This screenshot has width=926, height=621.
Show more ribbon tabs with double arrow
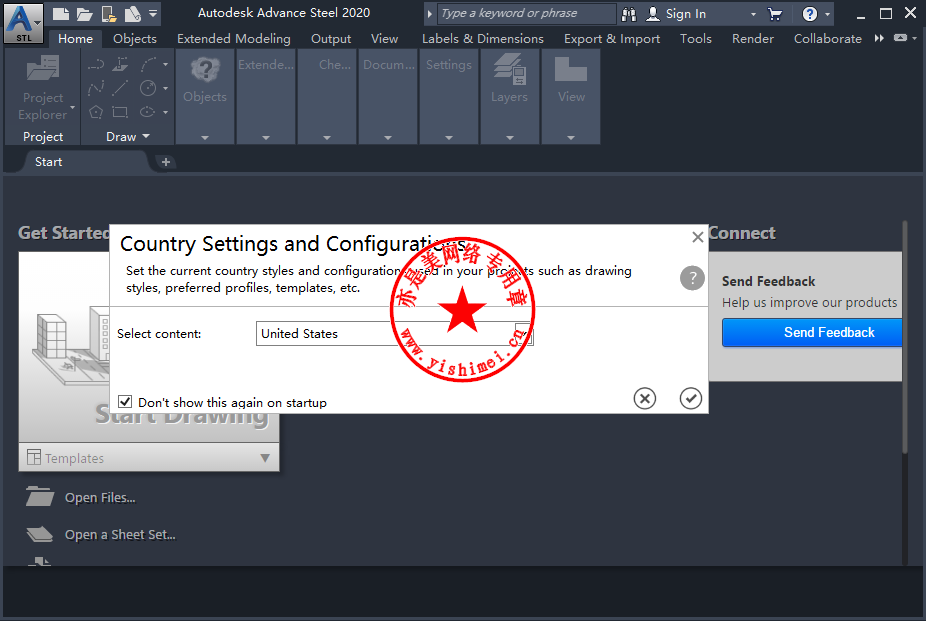tap(879, 38)
